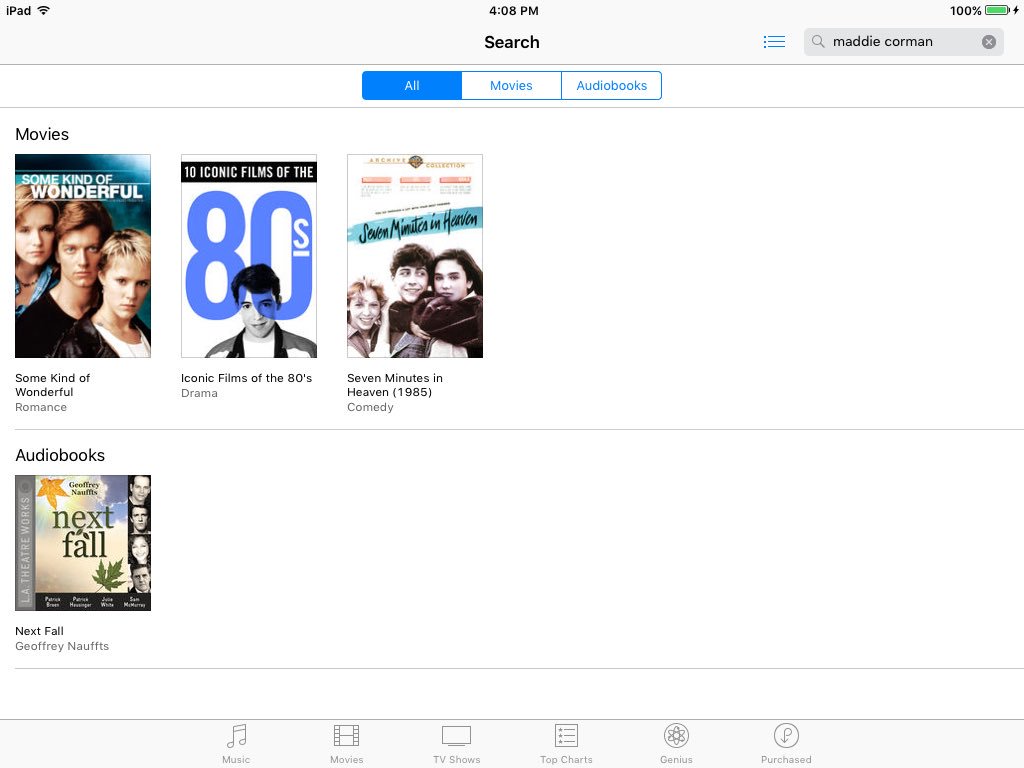Open the list view menu icon

(x=774, y=42)
